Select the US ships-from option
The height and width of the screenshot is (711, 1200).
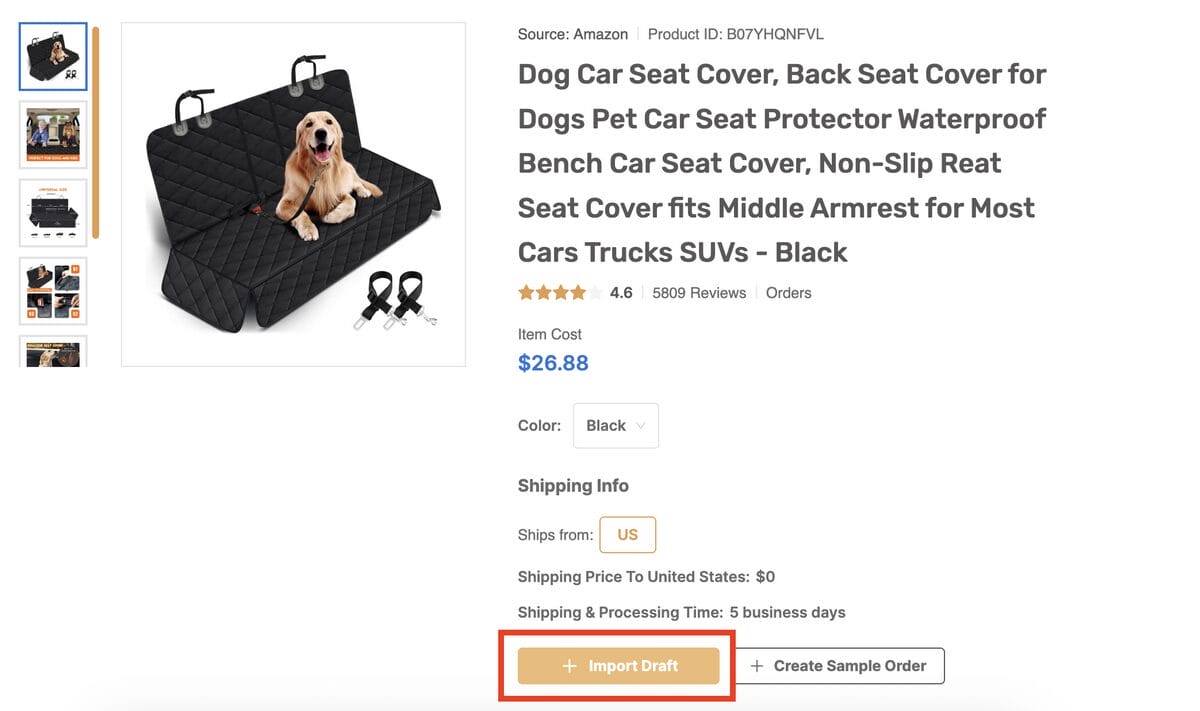point(627,535)
